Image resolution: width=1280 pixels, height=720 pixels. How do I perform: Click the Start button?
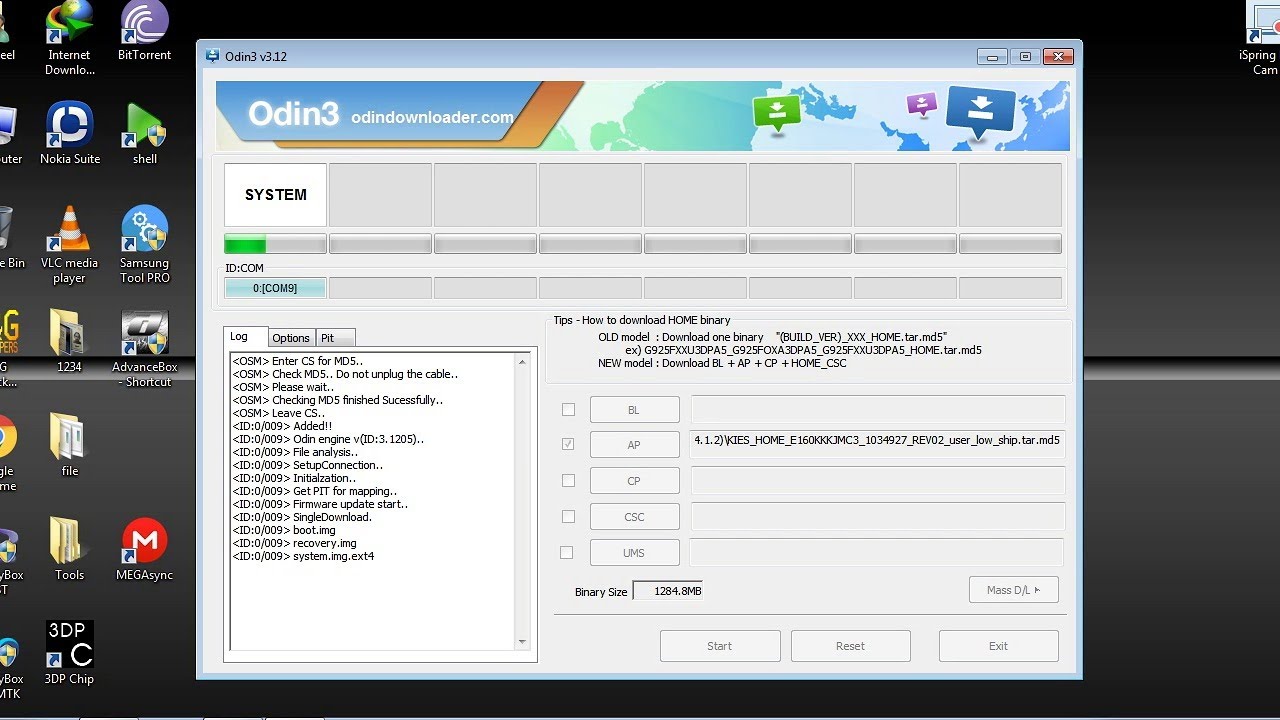[x=720, y=646]
